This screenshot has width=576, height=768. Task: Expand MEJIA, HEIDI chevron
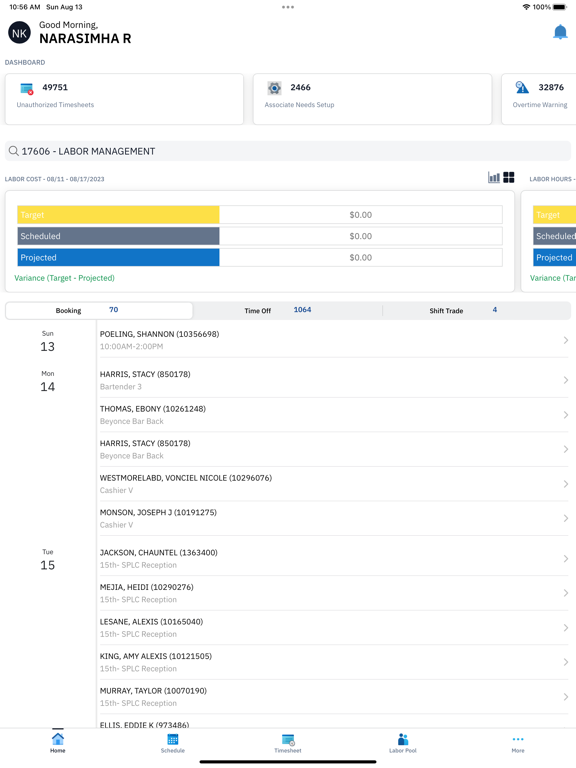pyautogui.click(x=566, y=593)
